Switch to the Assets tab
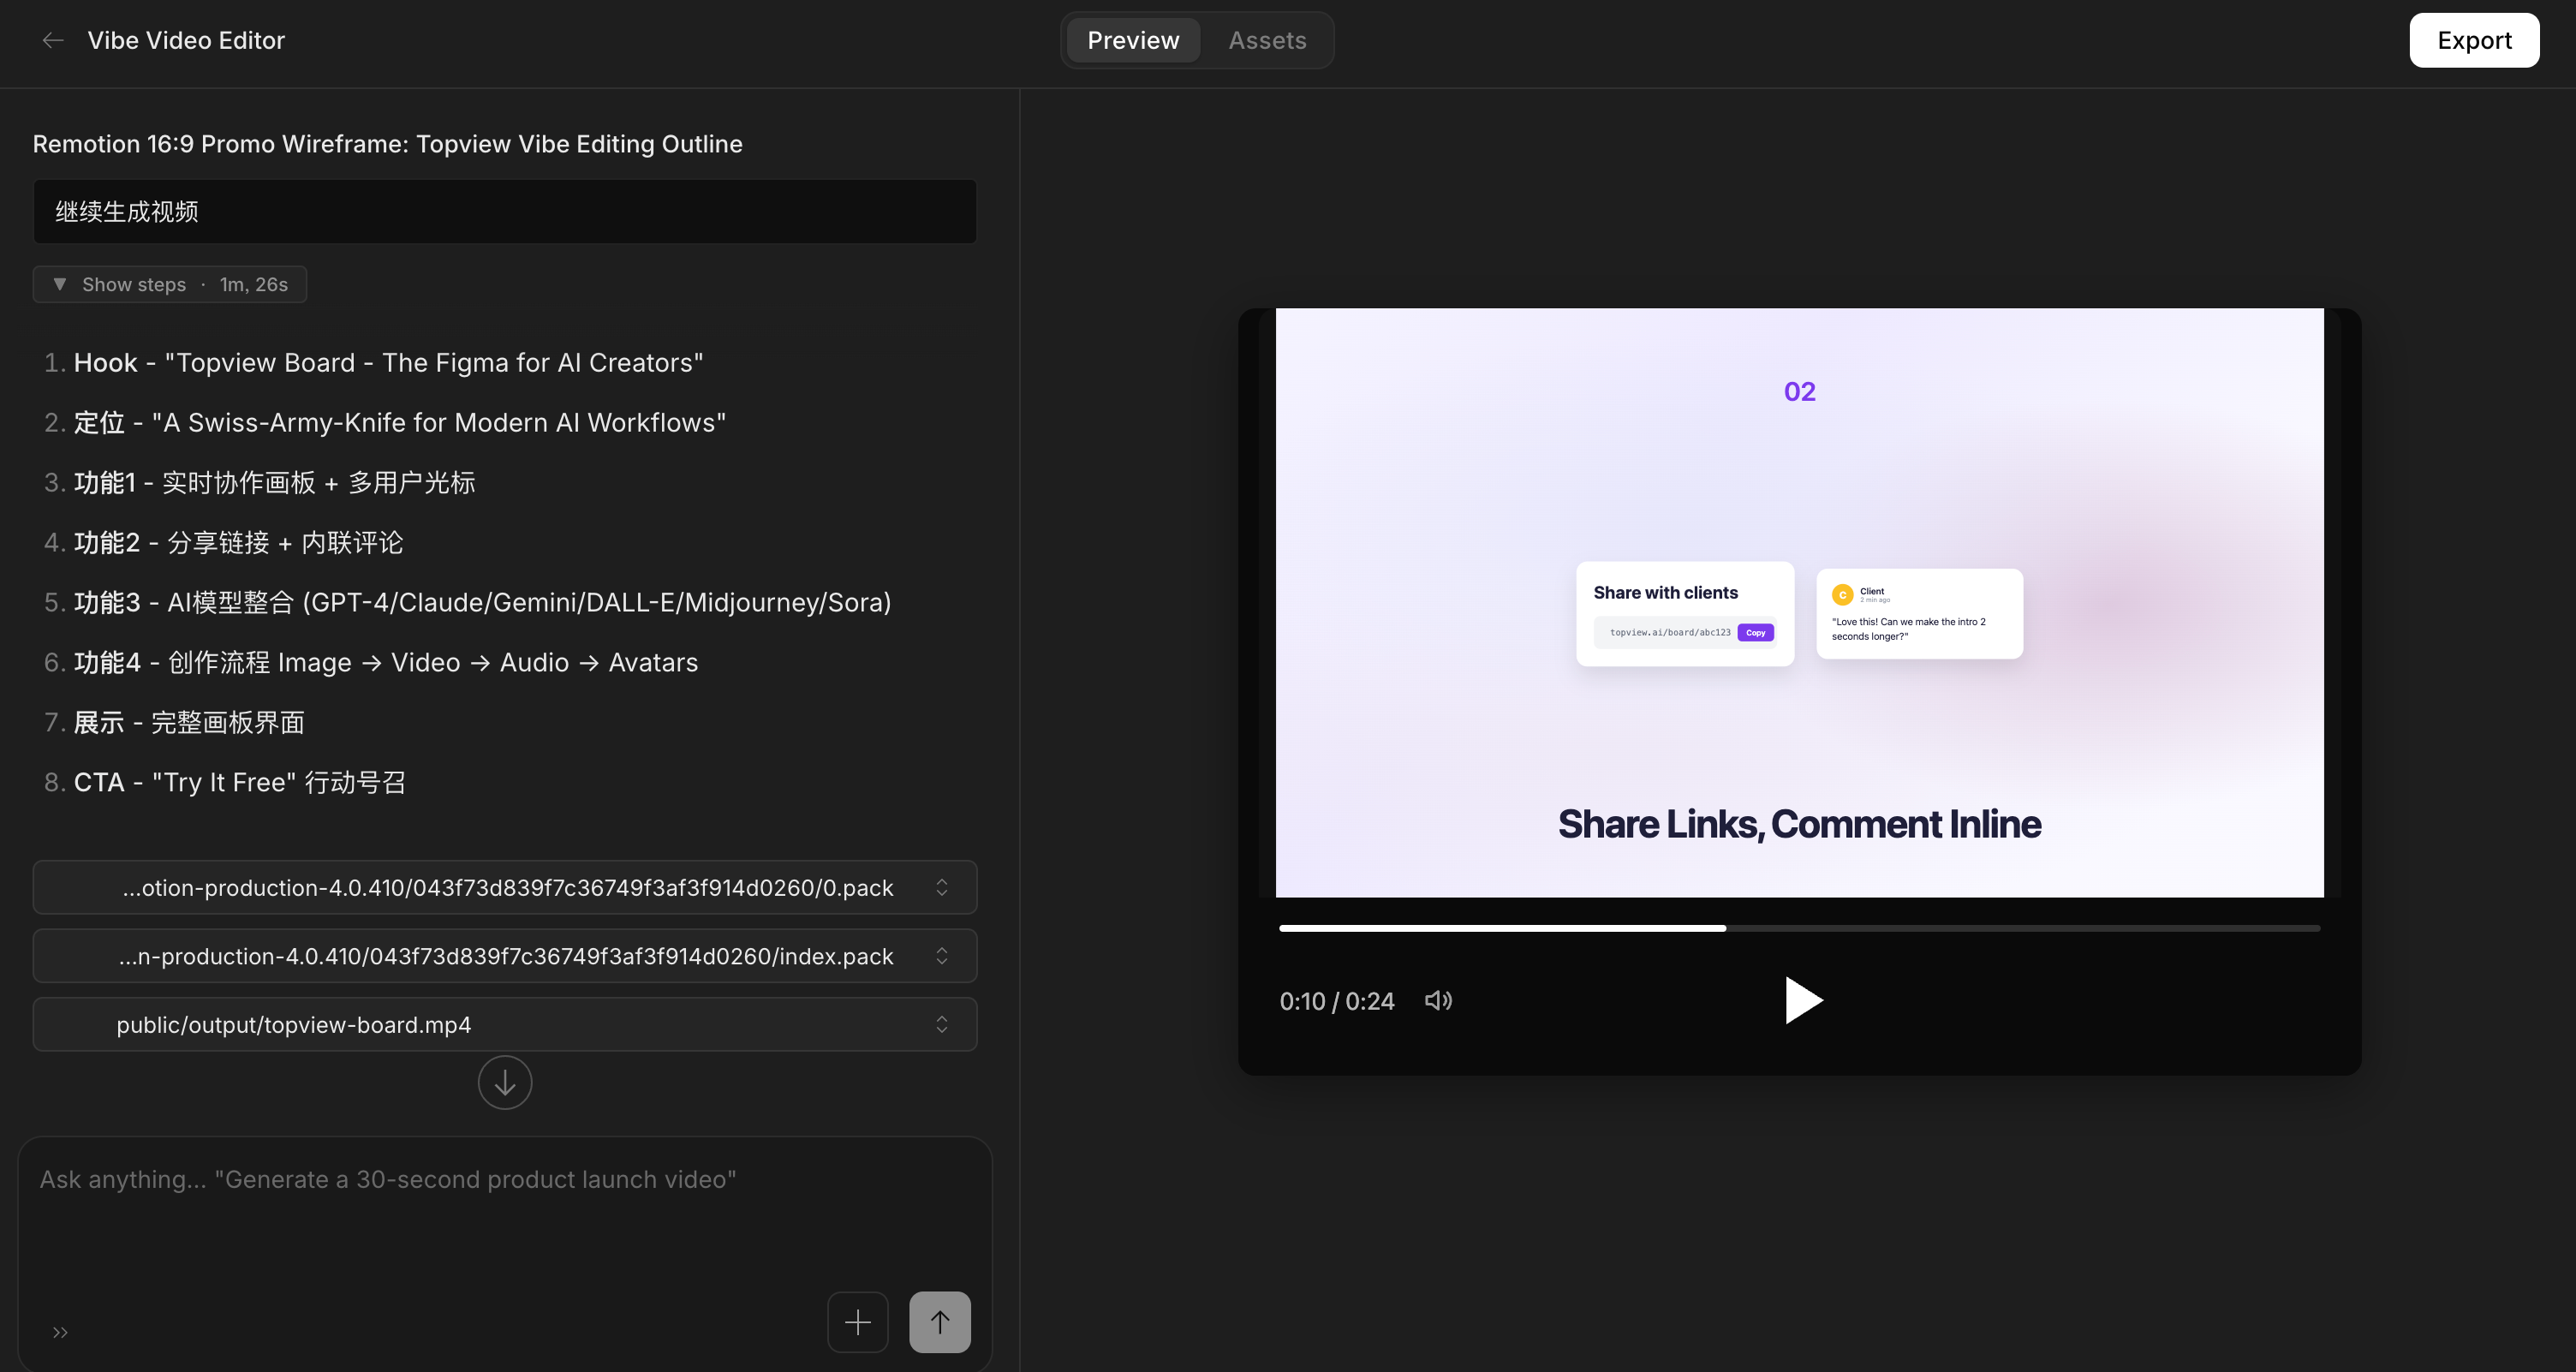 [x=1267, y=40]
